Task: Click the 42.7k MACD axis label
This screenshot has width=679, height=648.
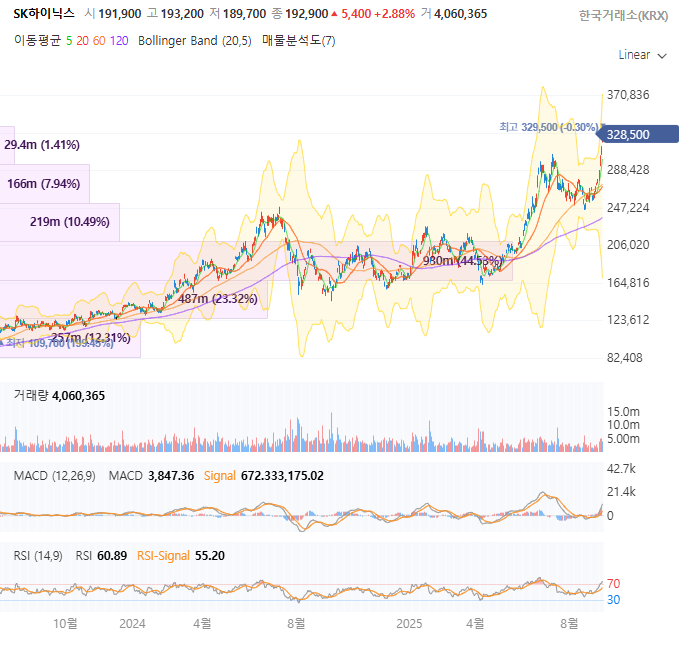Action: tap(621, 469)
